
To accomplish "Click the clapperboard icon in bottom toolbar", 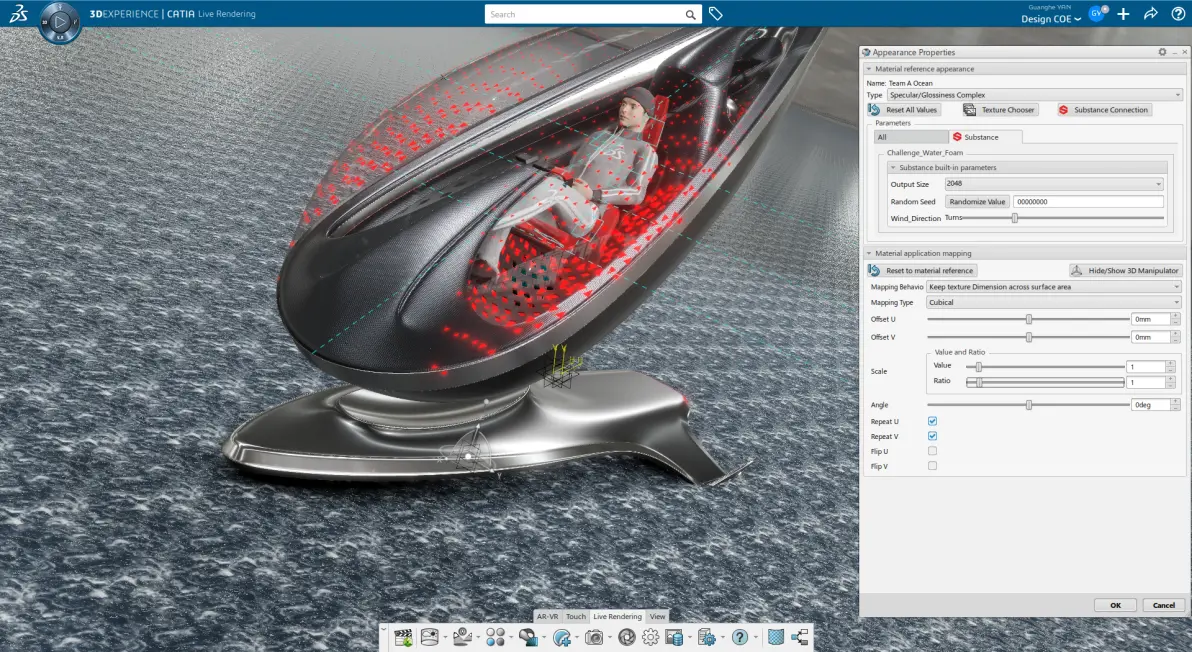I will point(404,638).
